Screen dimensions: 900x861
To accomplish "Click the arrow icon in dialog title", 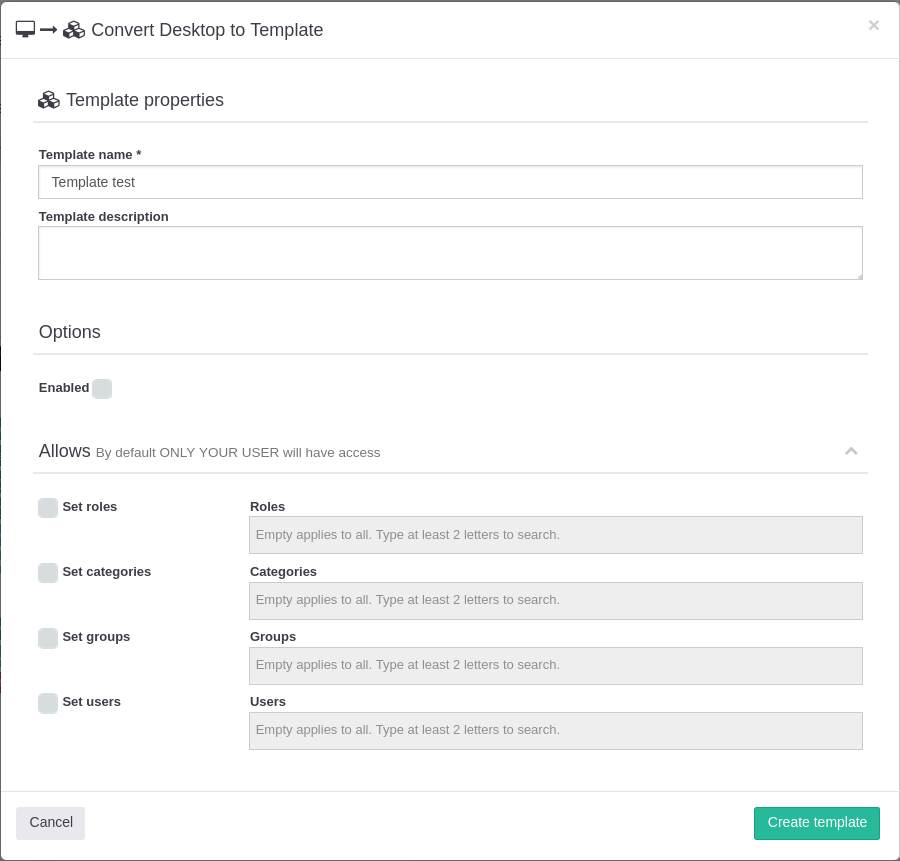I will point(49,30).
